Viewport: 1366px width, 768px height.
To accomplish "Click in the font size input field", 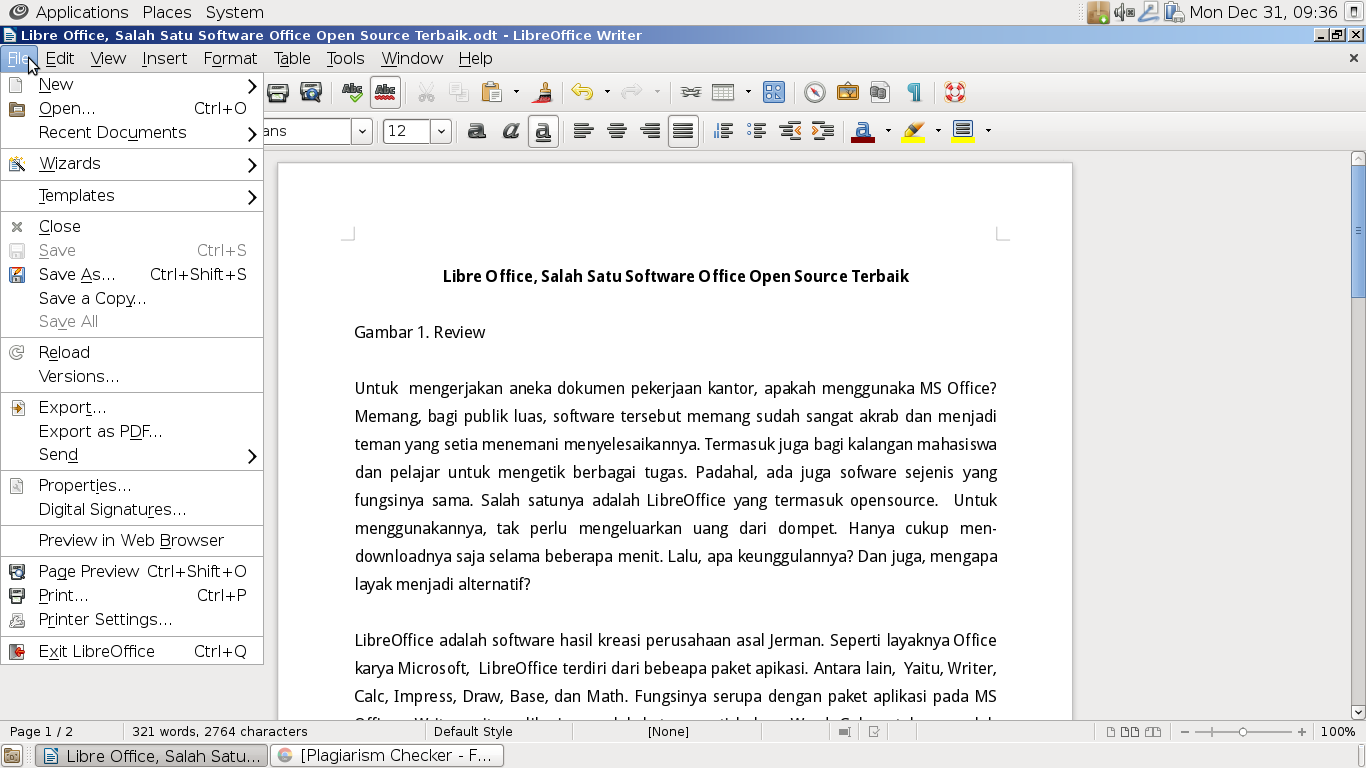I will click(407, 131).
